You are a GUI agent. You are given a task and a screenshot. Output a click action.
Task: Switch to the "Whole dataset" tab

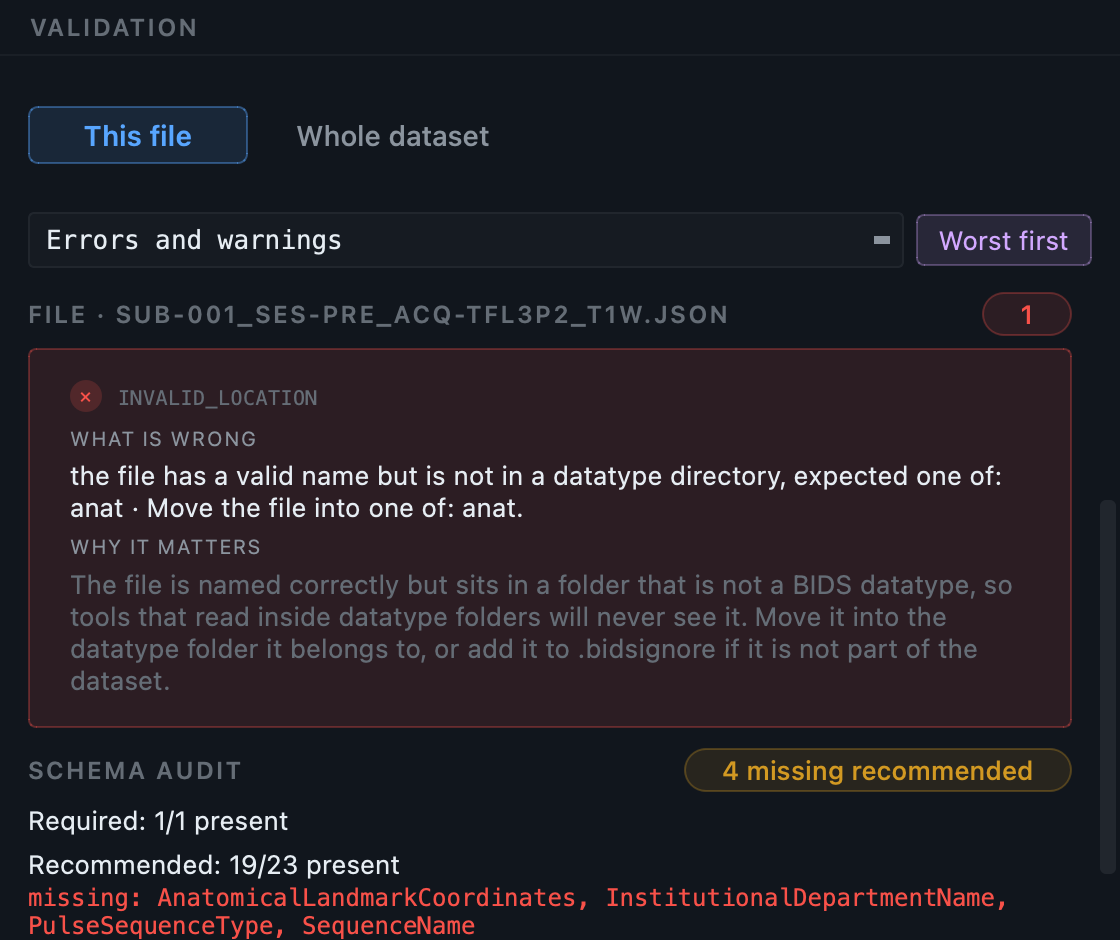click(393, 136)
